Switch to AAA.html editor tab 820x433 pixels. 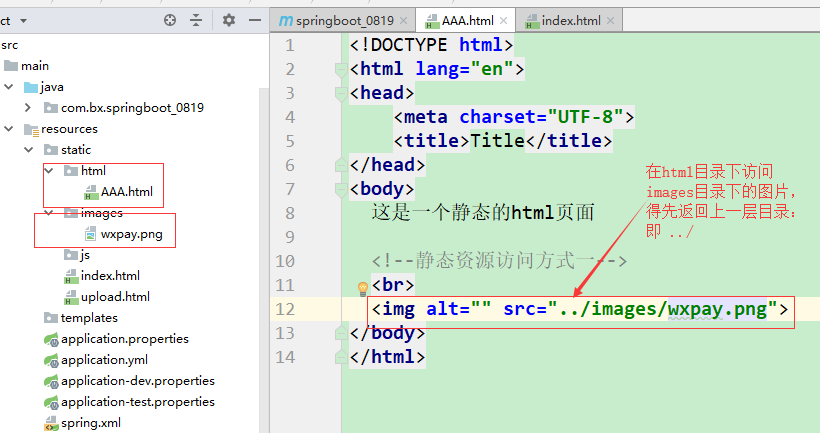[x=468, y=21]
